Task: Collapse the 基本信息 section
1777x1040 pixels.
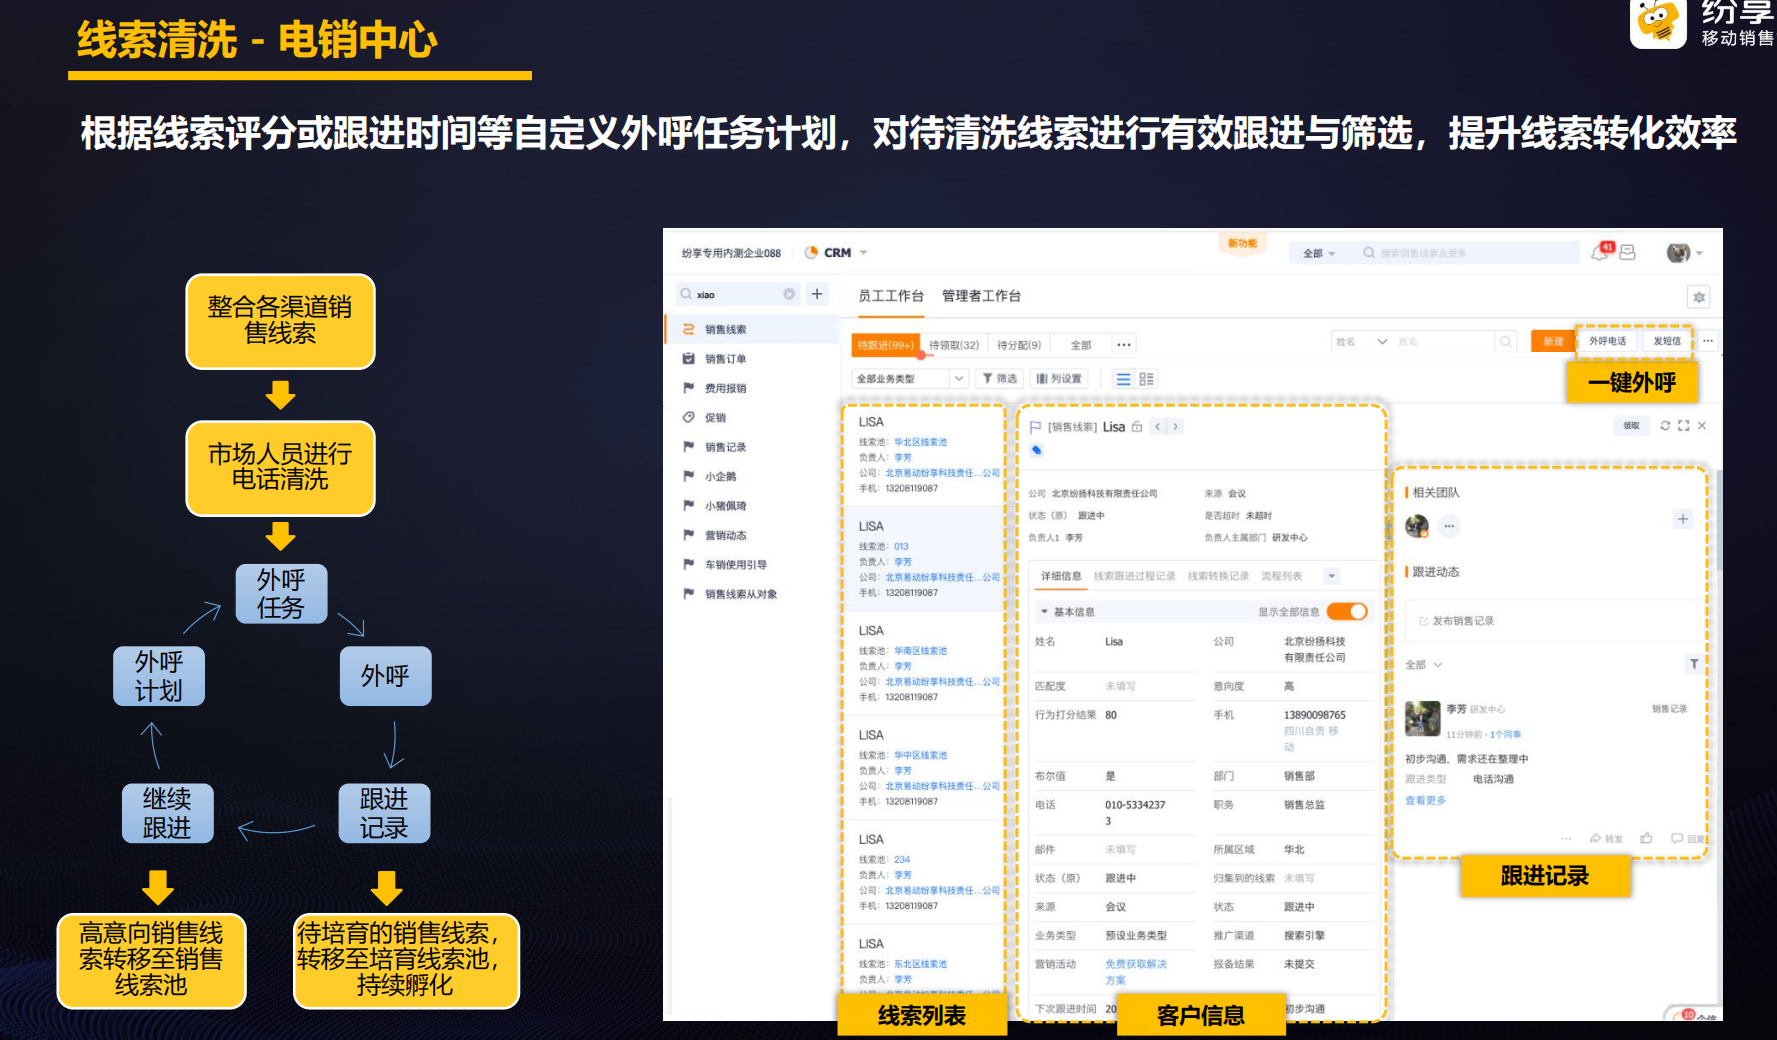Action: tap(1044, 611)
